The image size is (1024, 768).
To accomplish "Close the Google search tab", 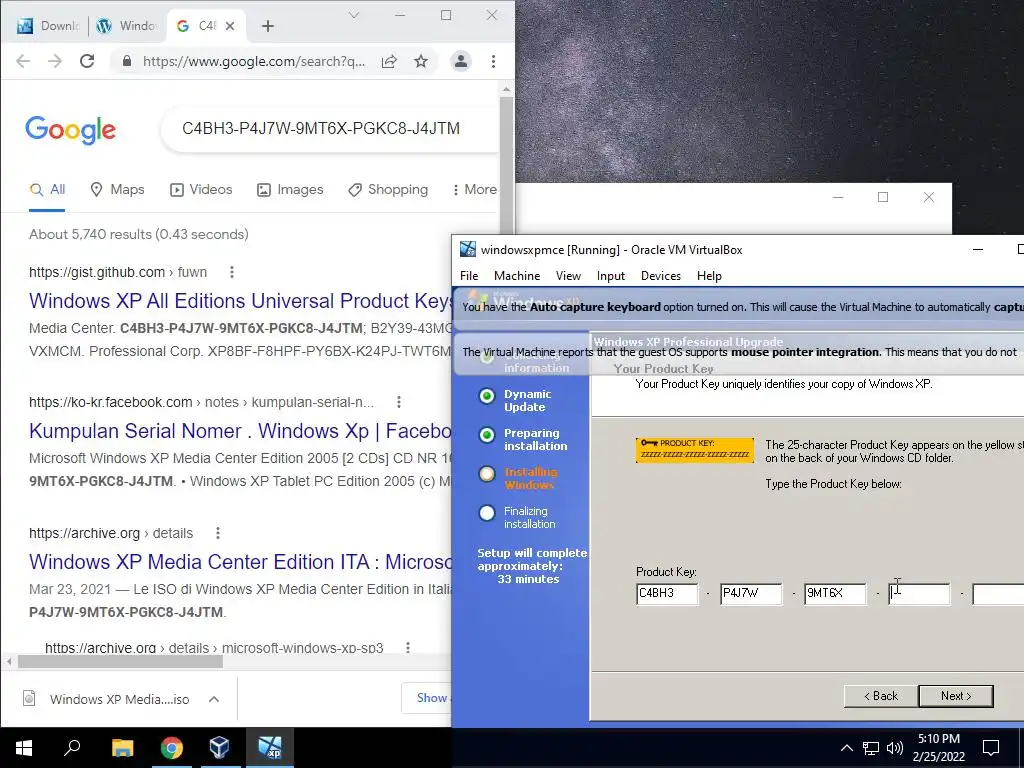I will pos(230,26).
